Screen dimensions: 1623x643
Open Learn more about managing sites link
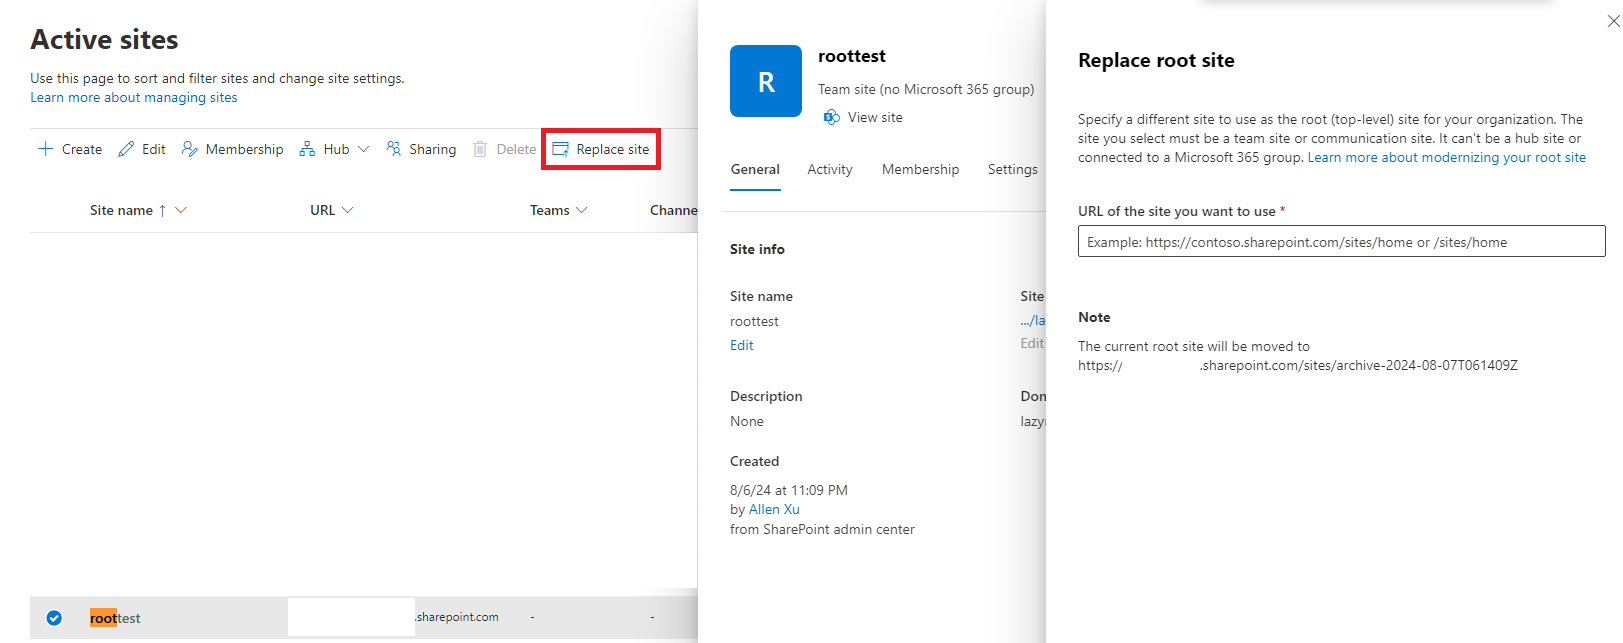tap(134, 97)
